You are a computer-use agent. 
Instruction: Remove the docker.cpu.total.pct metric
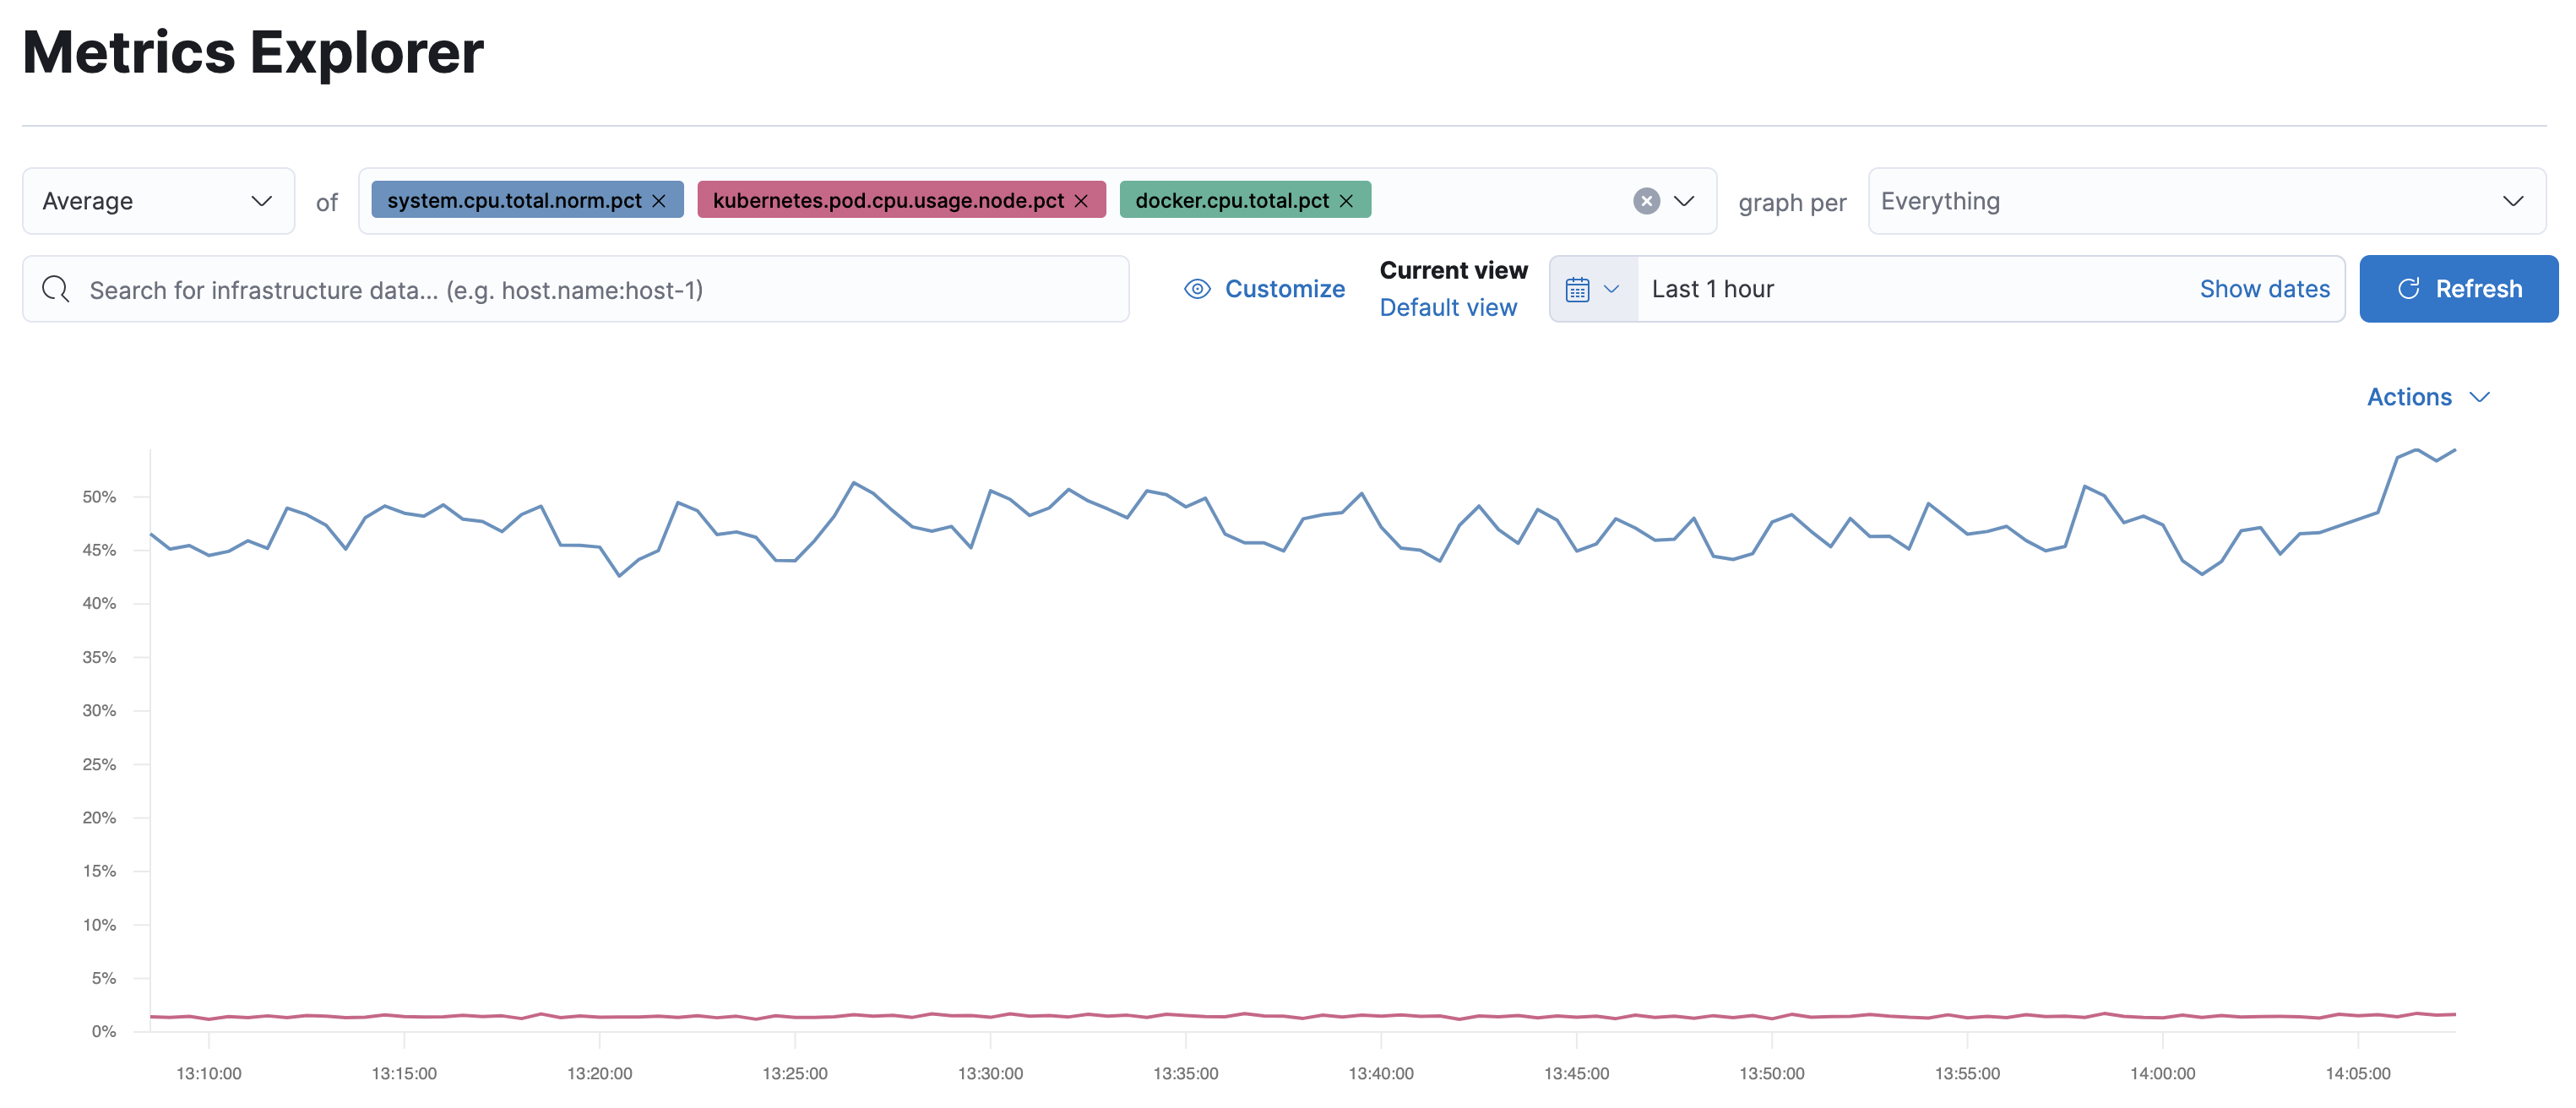pos(1348,200)
